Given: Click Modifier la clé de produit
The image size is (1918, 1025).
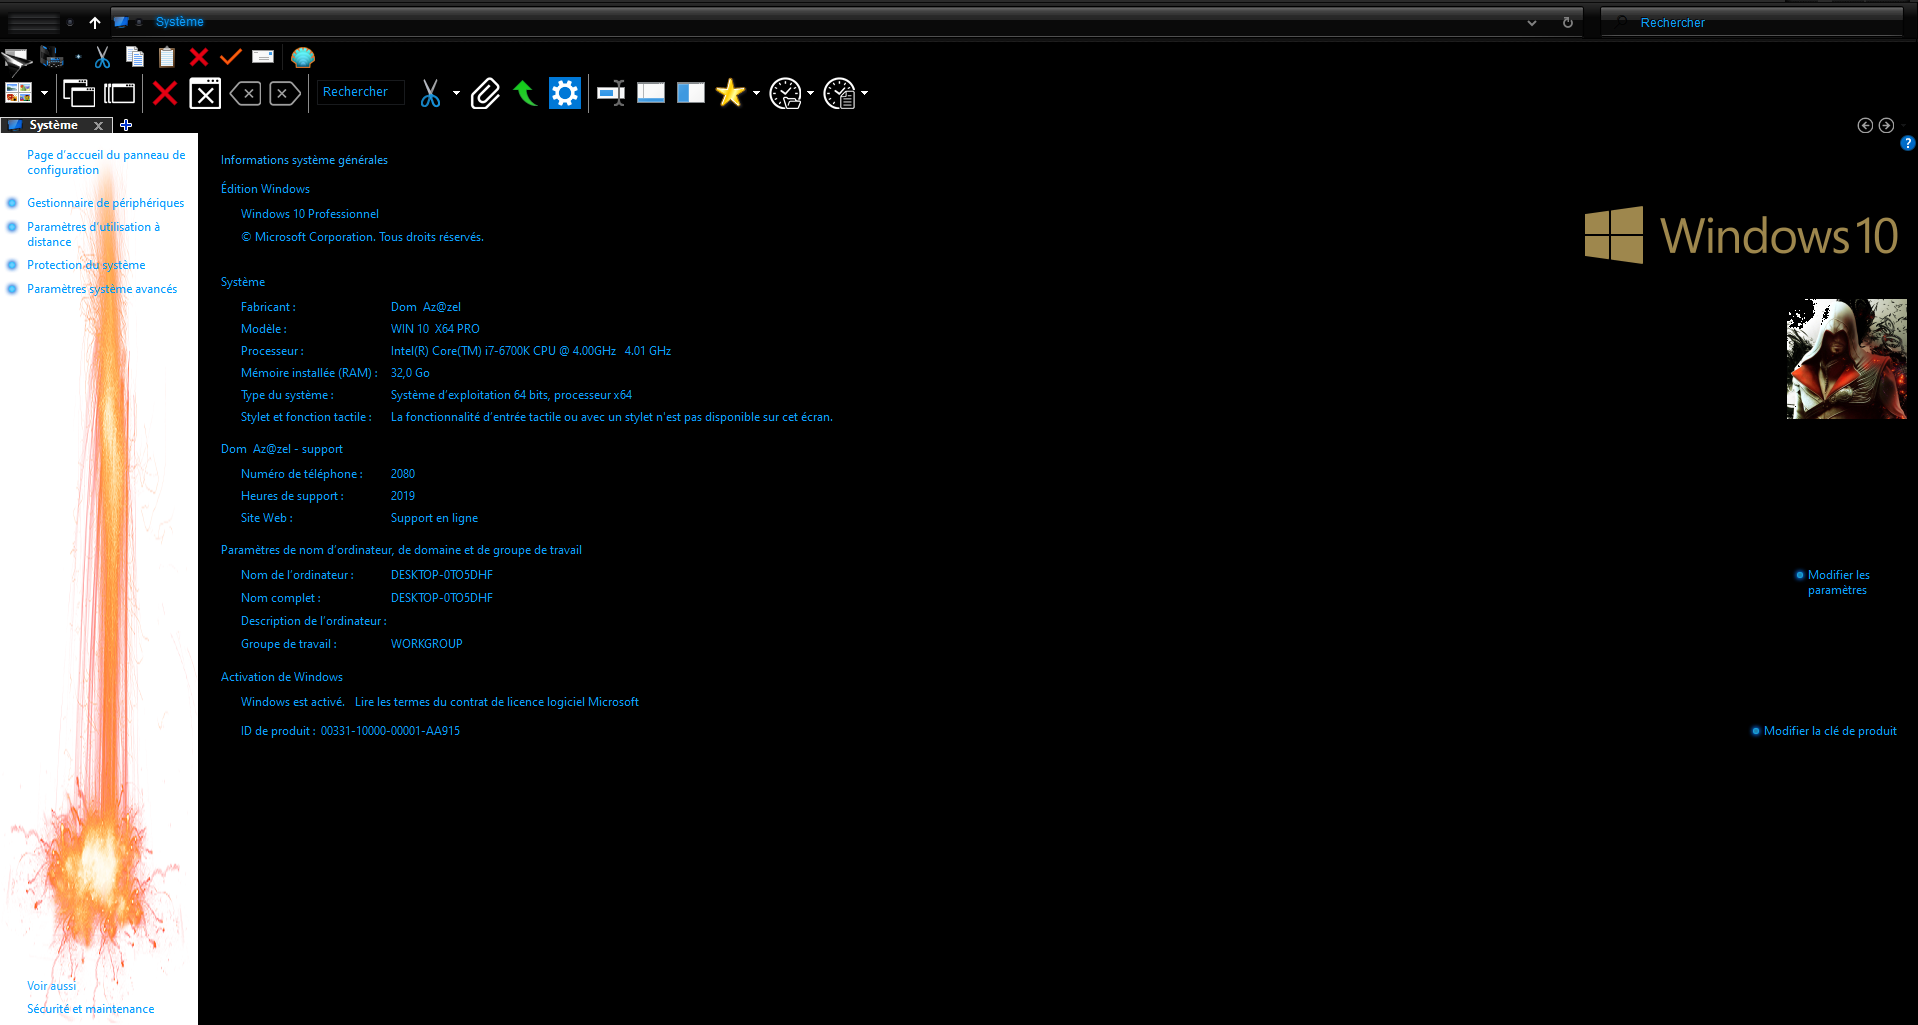Looking at the screenshot, I should 1829,731.
